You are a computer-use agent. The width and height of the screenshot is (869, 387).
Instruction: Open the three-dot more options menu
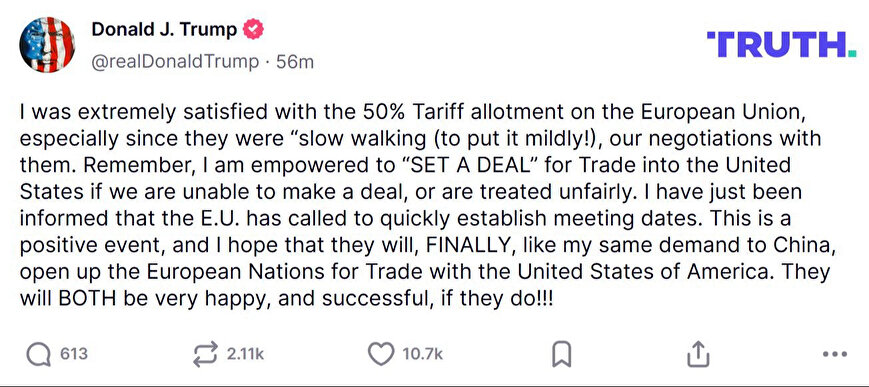pos(835,354)
